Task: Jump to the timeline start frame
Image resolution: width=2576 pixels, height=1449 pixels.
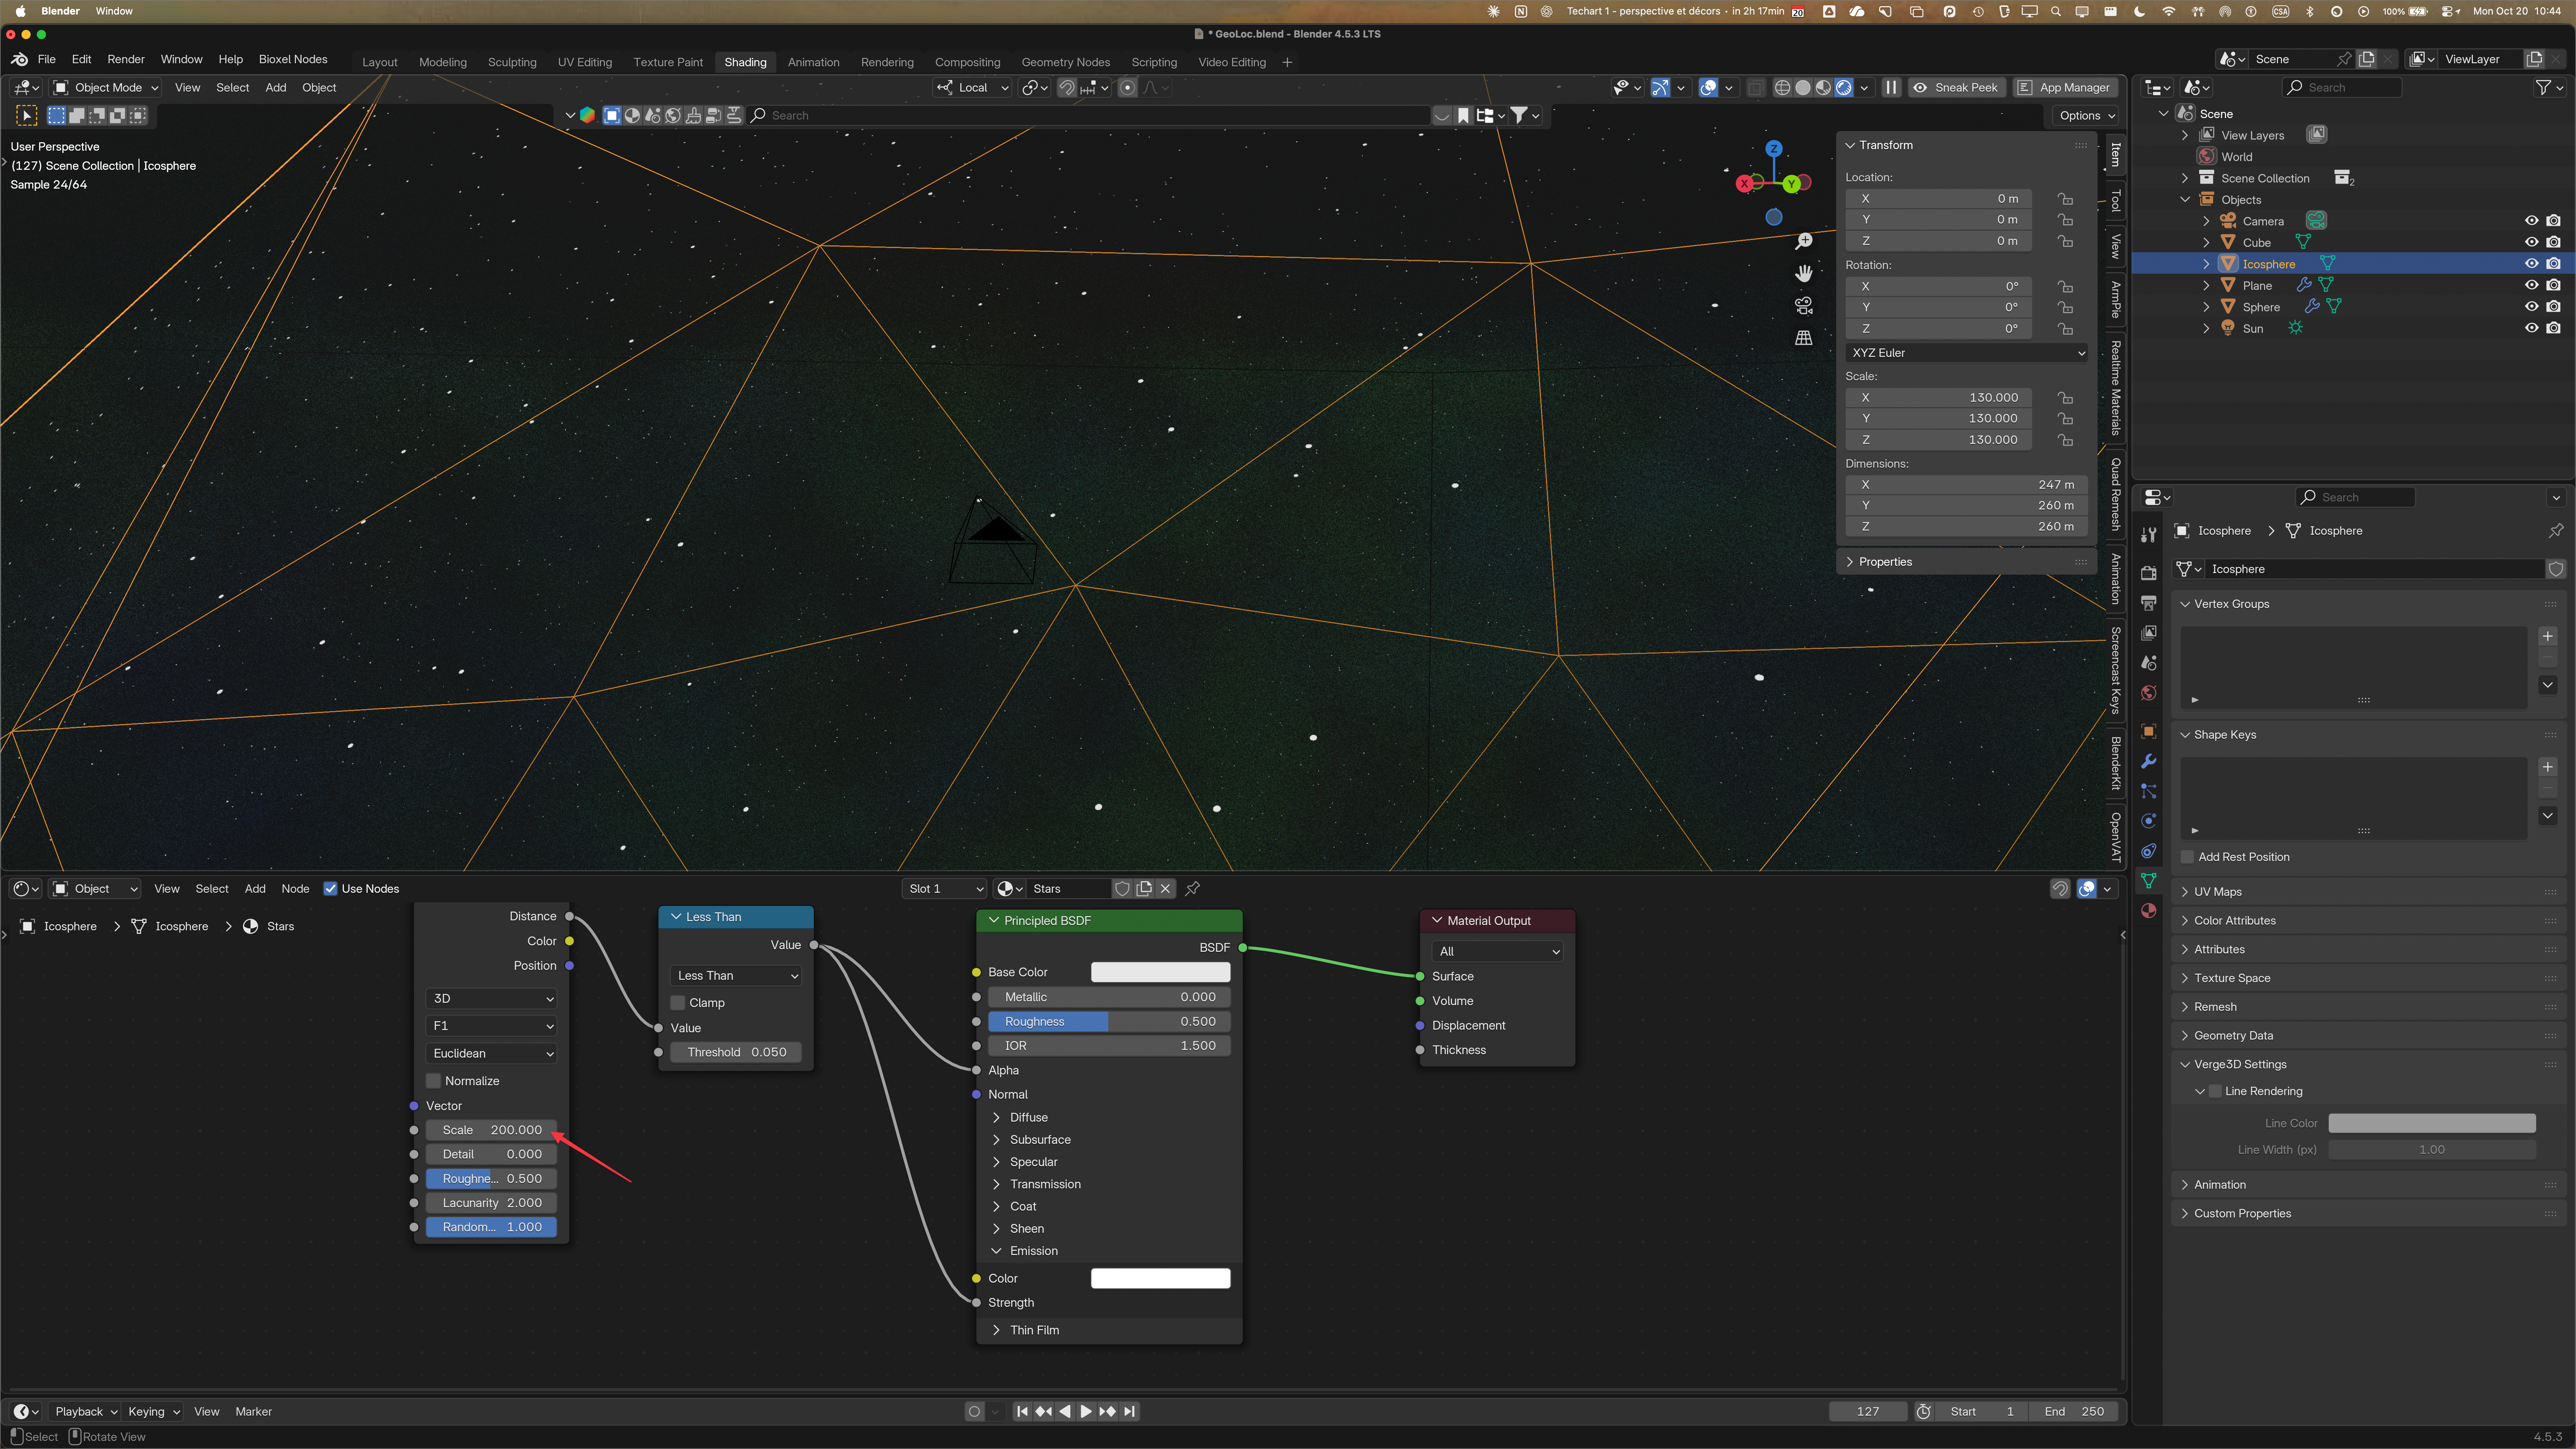Action: 1022,1411
